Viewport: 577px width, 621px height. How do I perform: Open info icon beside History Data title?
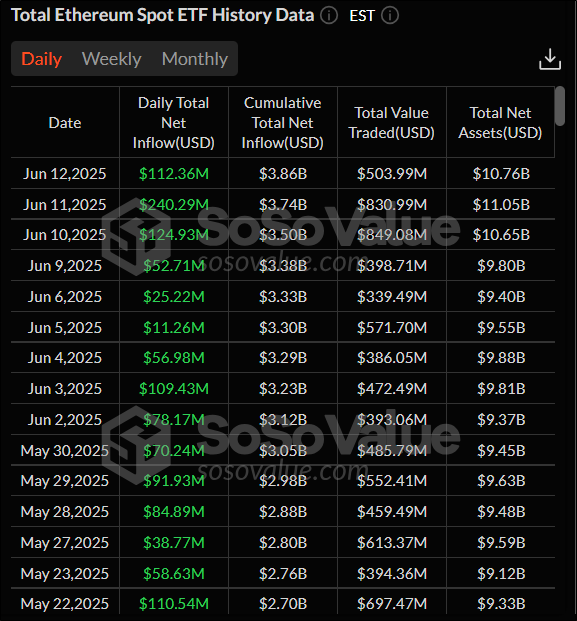pyautogui.click(x=329, y=16)
